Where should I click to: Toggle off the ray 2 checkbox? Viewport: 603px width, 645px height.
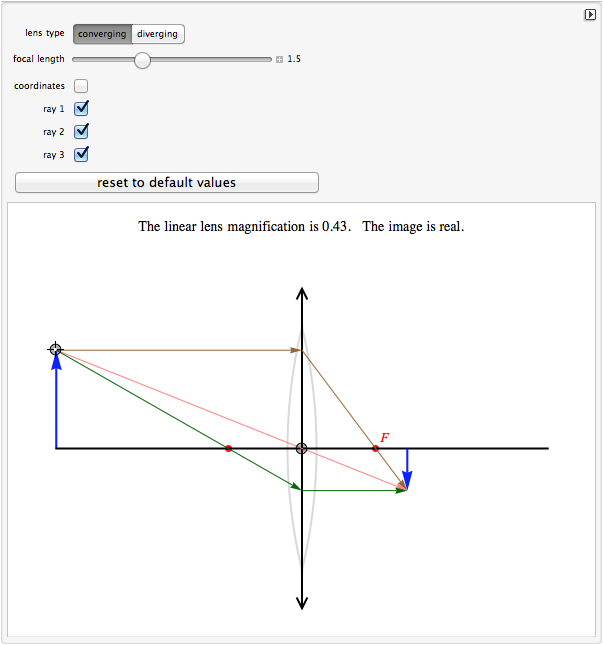pyautogui.click(x=81, y=132)
